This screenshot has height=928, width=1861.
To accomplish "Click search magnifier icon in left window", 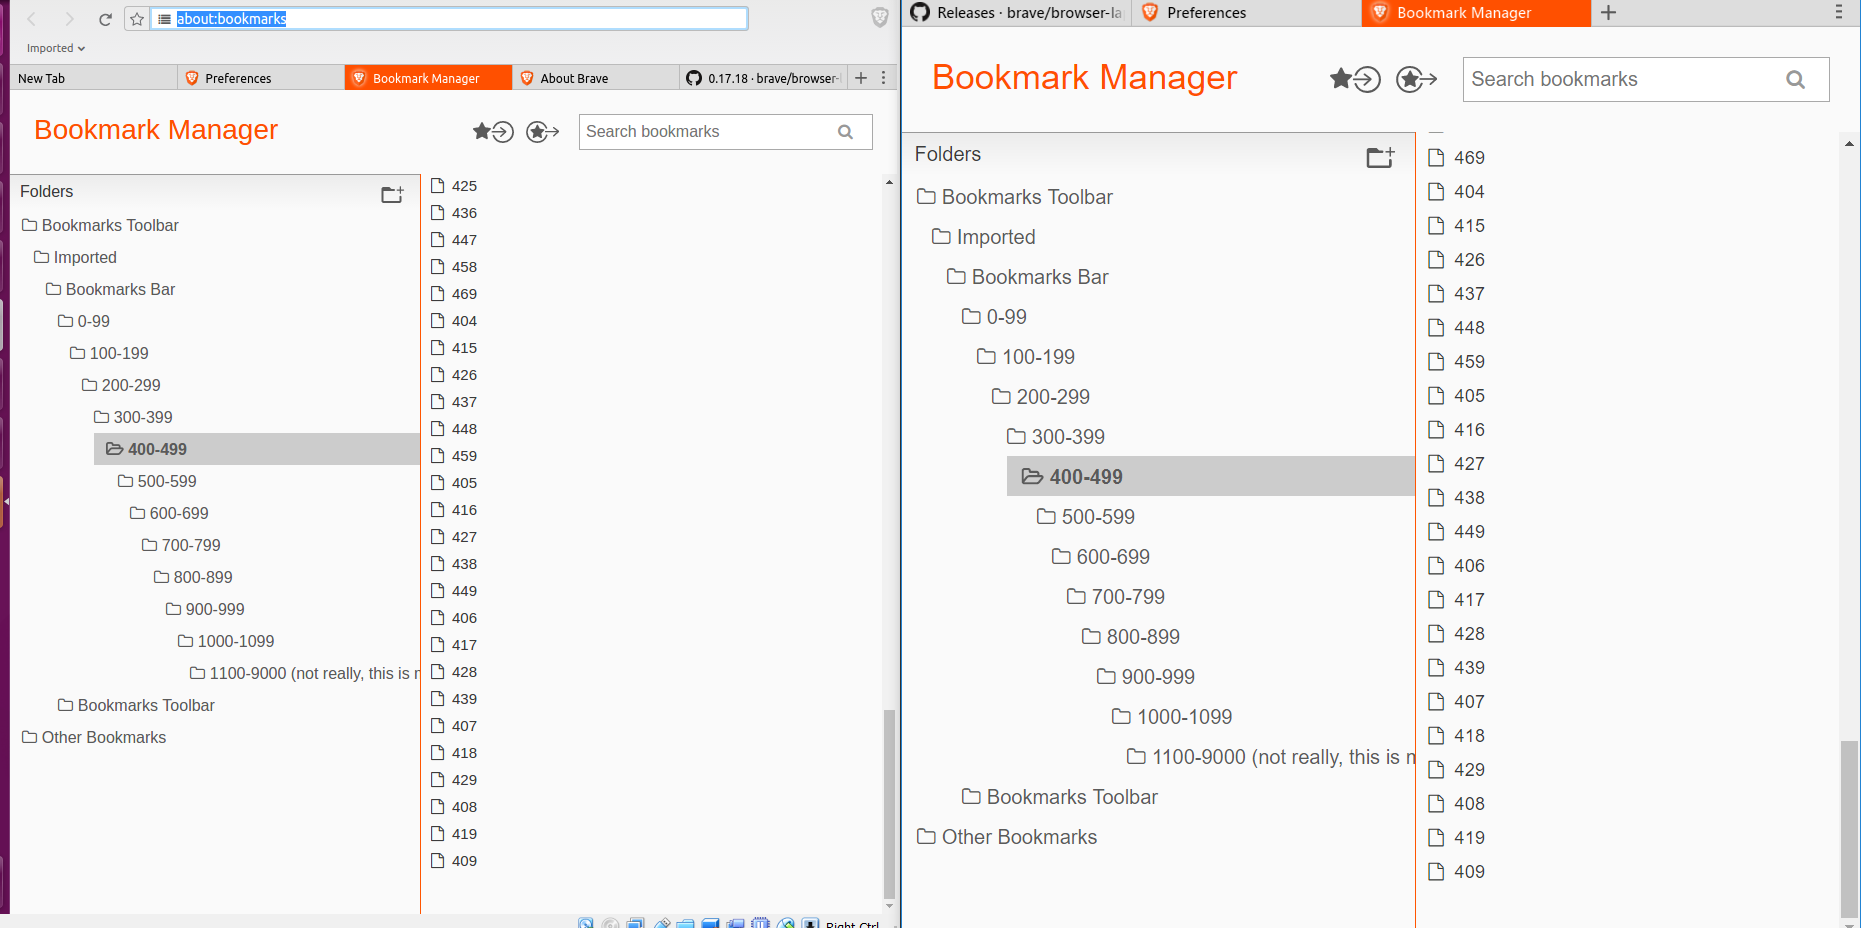I will [845, 132].
